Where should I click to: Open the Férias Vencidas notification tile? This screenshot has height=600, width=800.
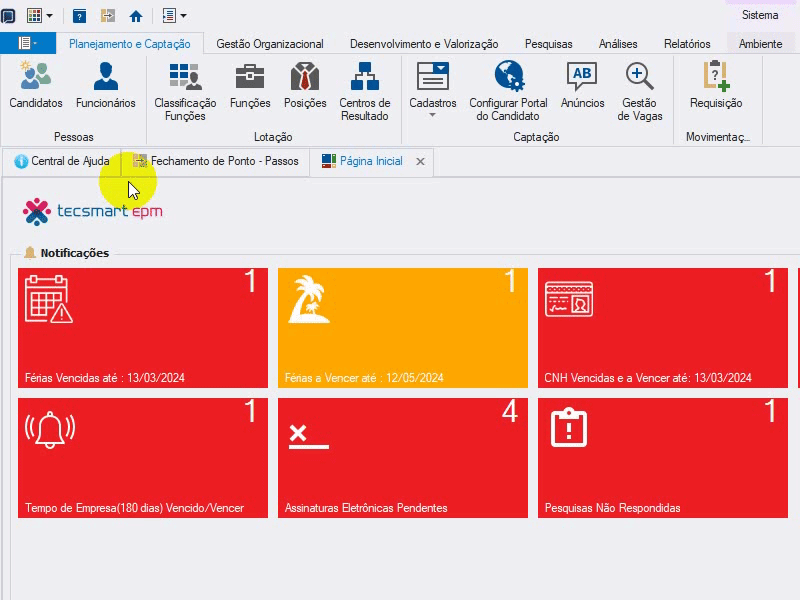[143, 328]
